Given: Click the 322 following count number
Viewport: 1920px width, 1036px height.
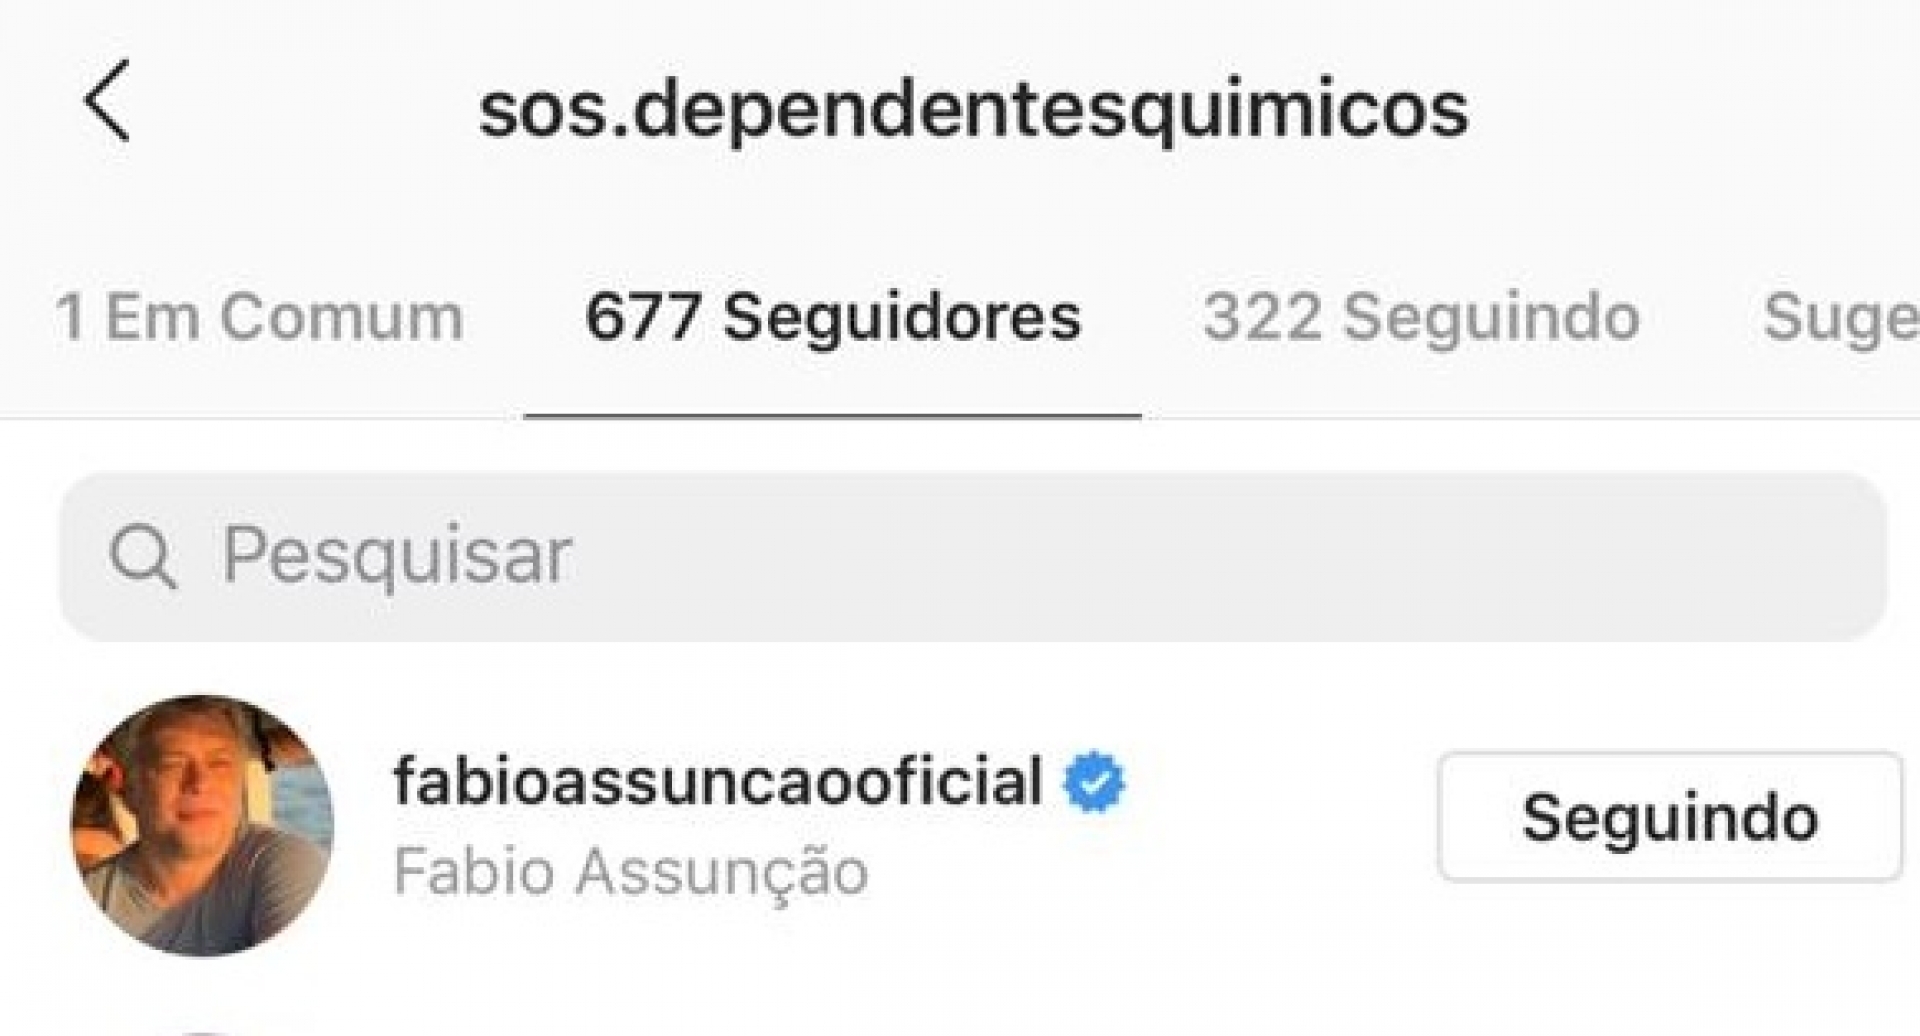Looking at the screenshot, I should (1262, 317).
